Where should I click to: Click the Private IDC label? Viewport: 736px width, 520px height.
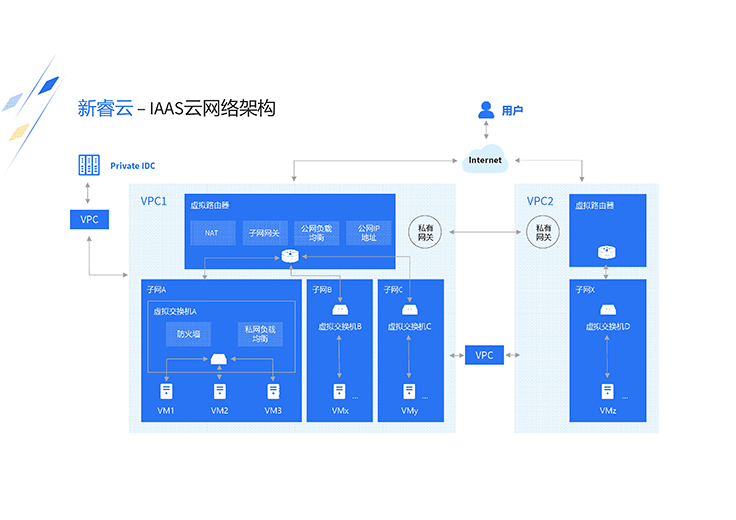[x=133, y=166]
